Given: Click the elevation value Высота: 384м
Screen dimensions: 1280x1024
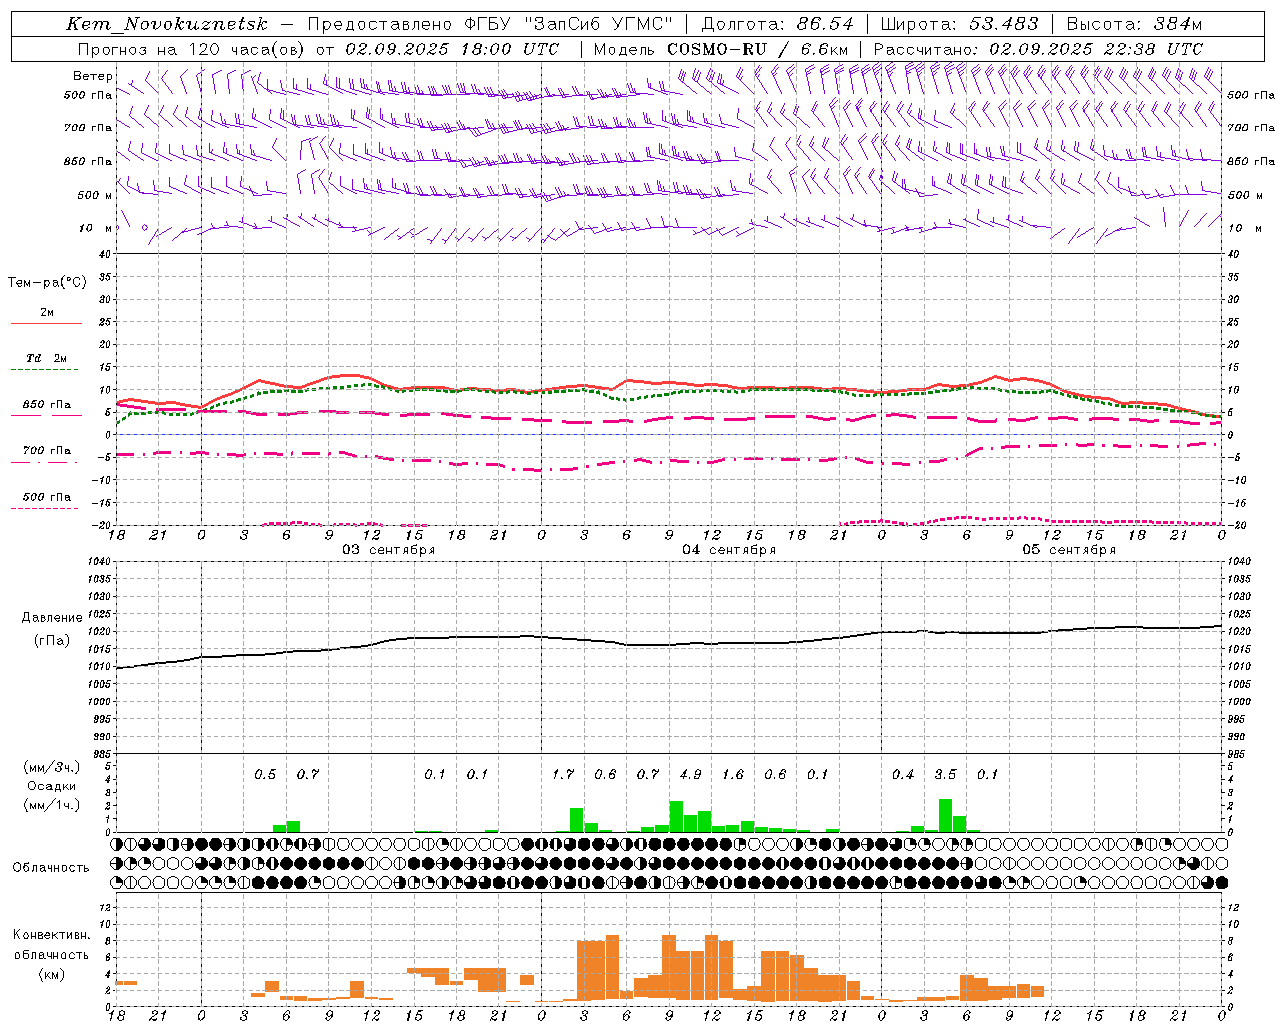Looking at the screenshot, I should [x=1134, y=24].
